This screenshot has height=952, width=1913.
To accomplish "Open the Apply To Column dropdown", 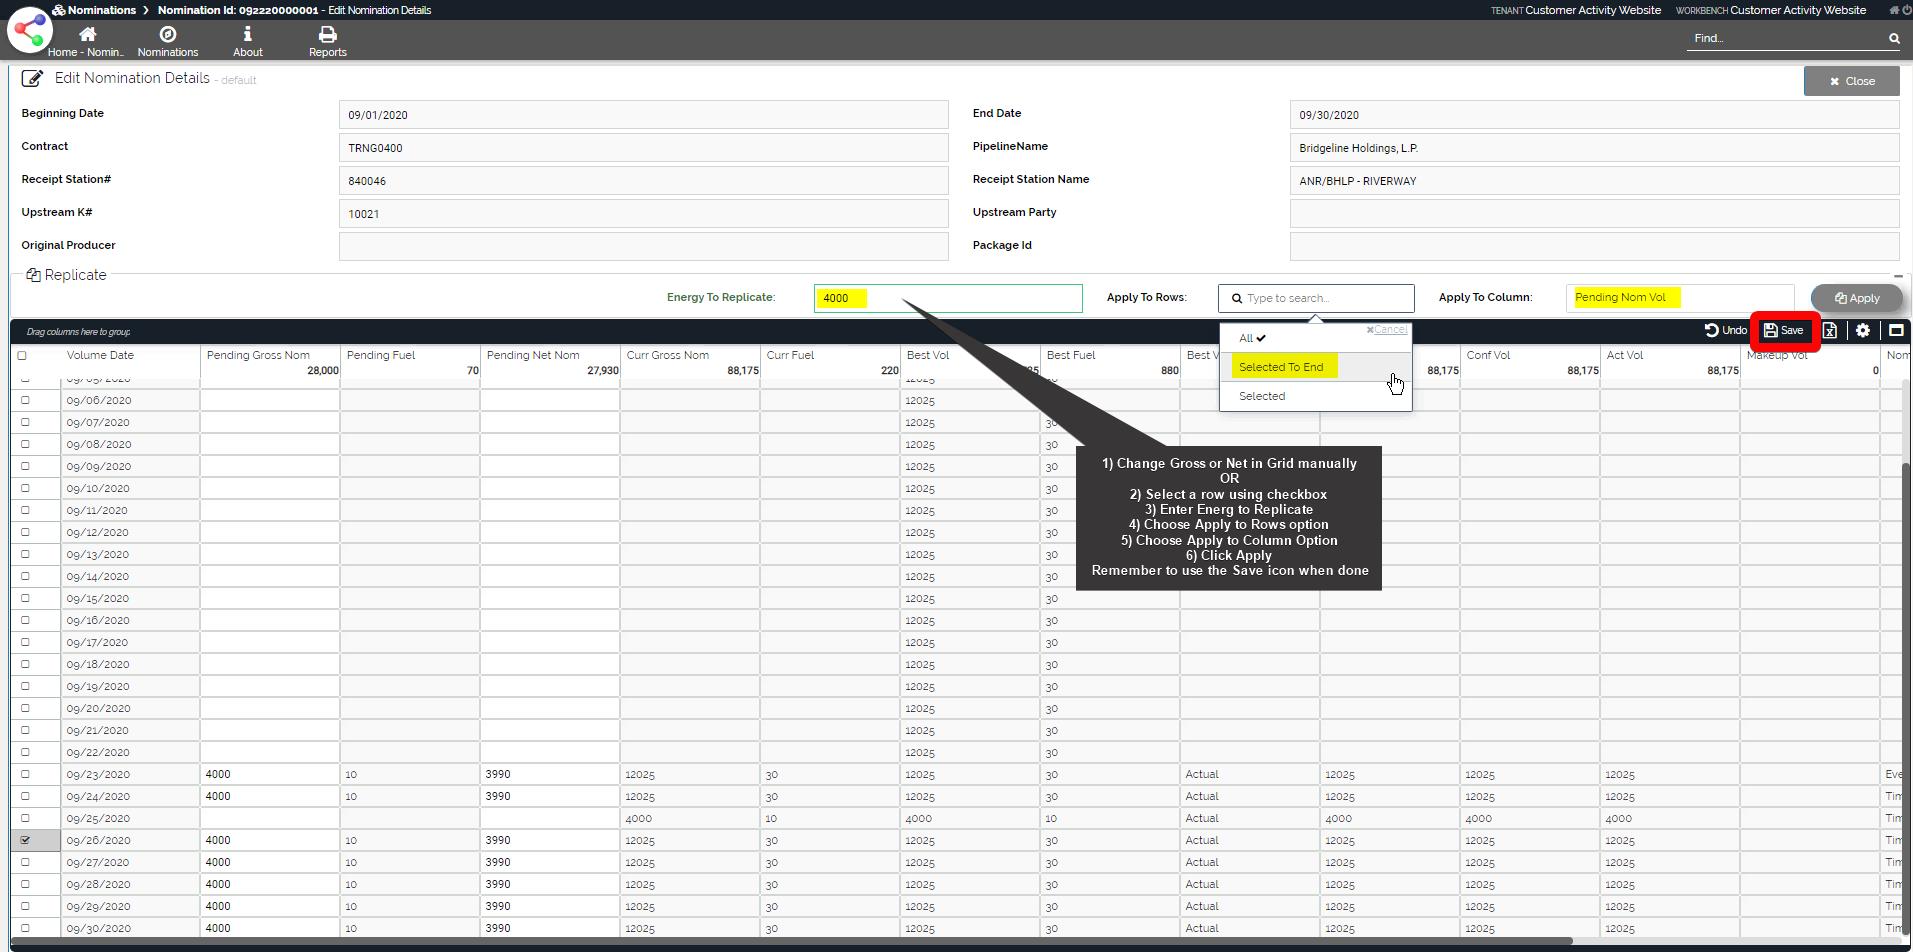I will pyautogui.click(x=1679, y=298).
